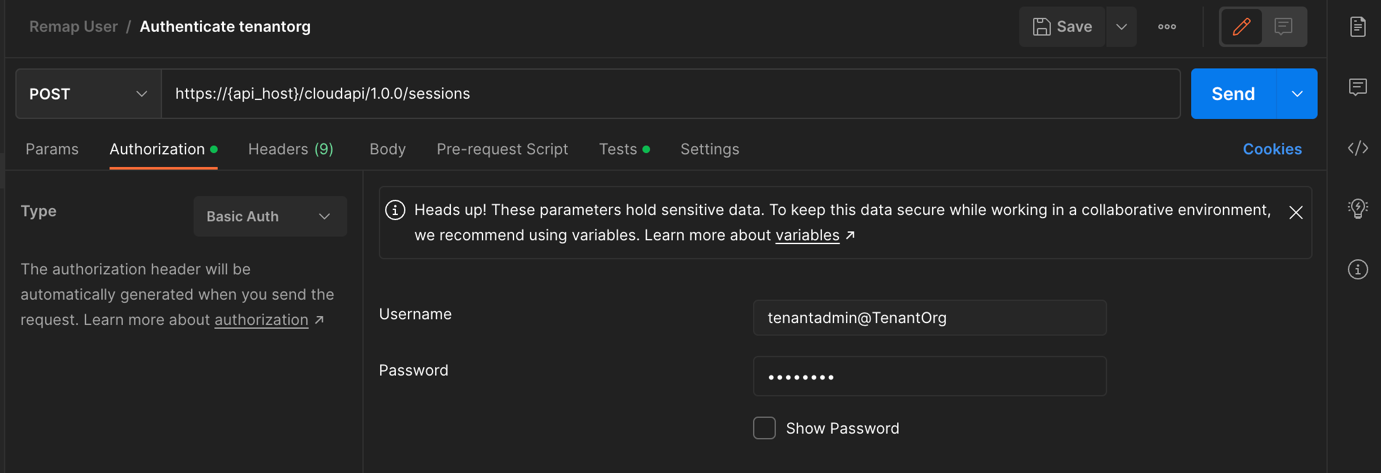This screenshot has height=473, width=1381.
Task: Switch to the Headers tab
Action: (290, 149)
